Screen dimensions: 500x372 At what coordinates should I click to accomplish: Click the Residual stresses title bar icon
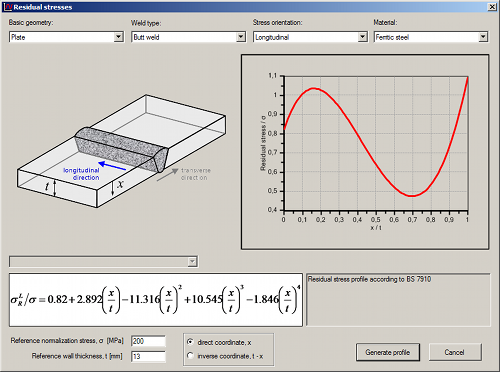8,7
